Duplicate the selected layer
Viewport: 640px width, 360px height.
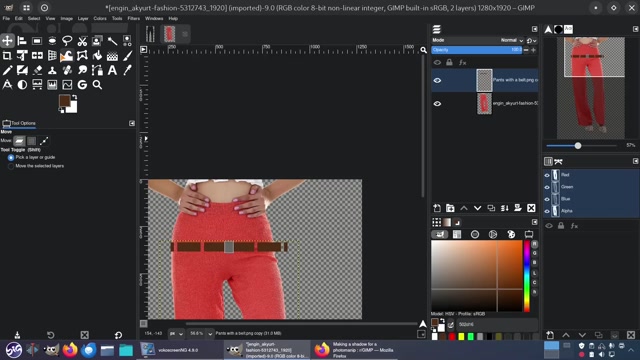pyautogui.click(x=491, y=208)
